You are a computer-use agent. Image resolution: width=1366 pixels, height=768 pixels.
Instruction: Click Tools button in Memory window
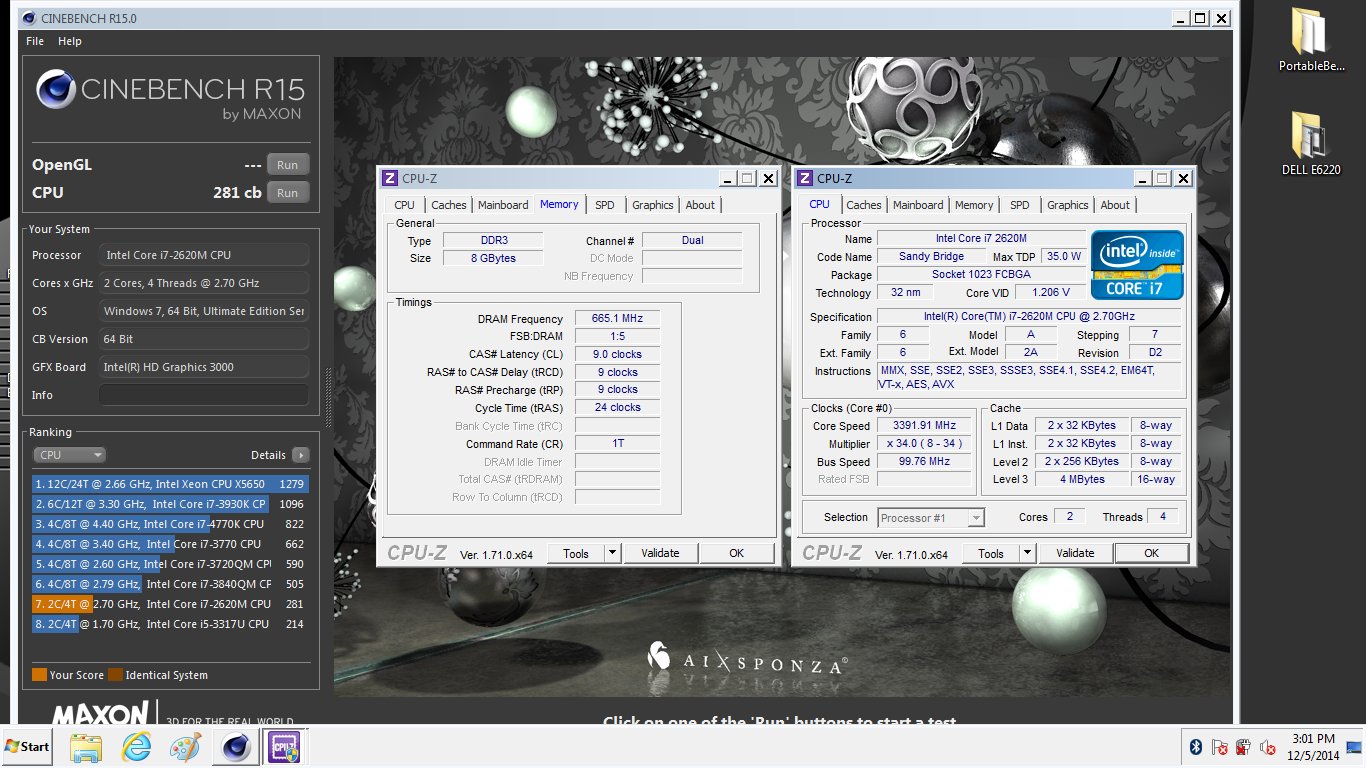576,553
